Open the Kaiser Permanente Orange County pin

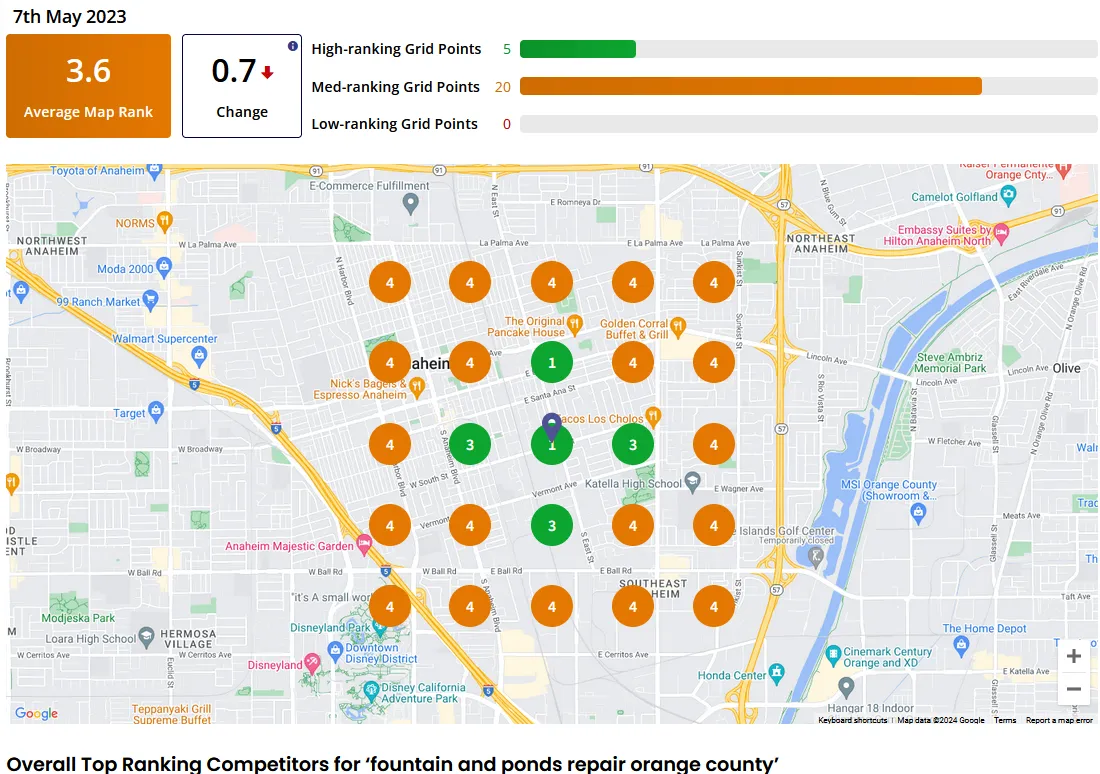pyautogui.click(x=1064, y=170)
